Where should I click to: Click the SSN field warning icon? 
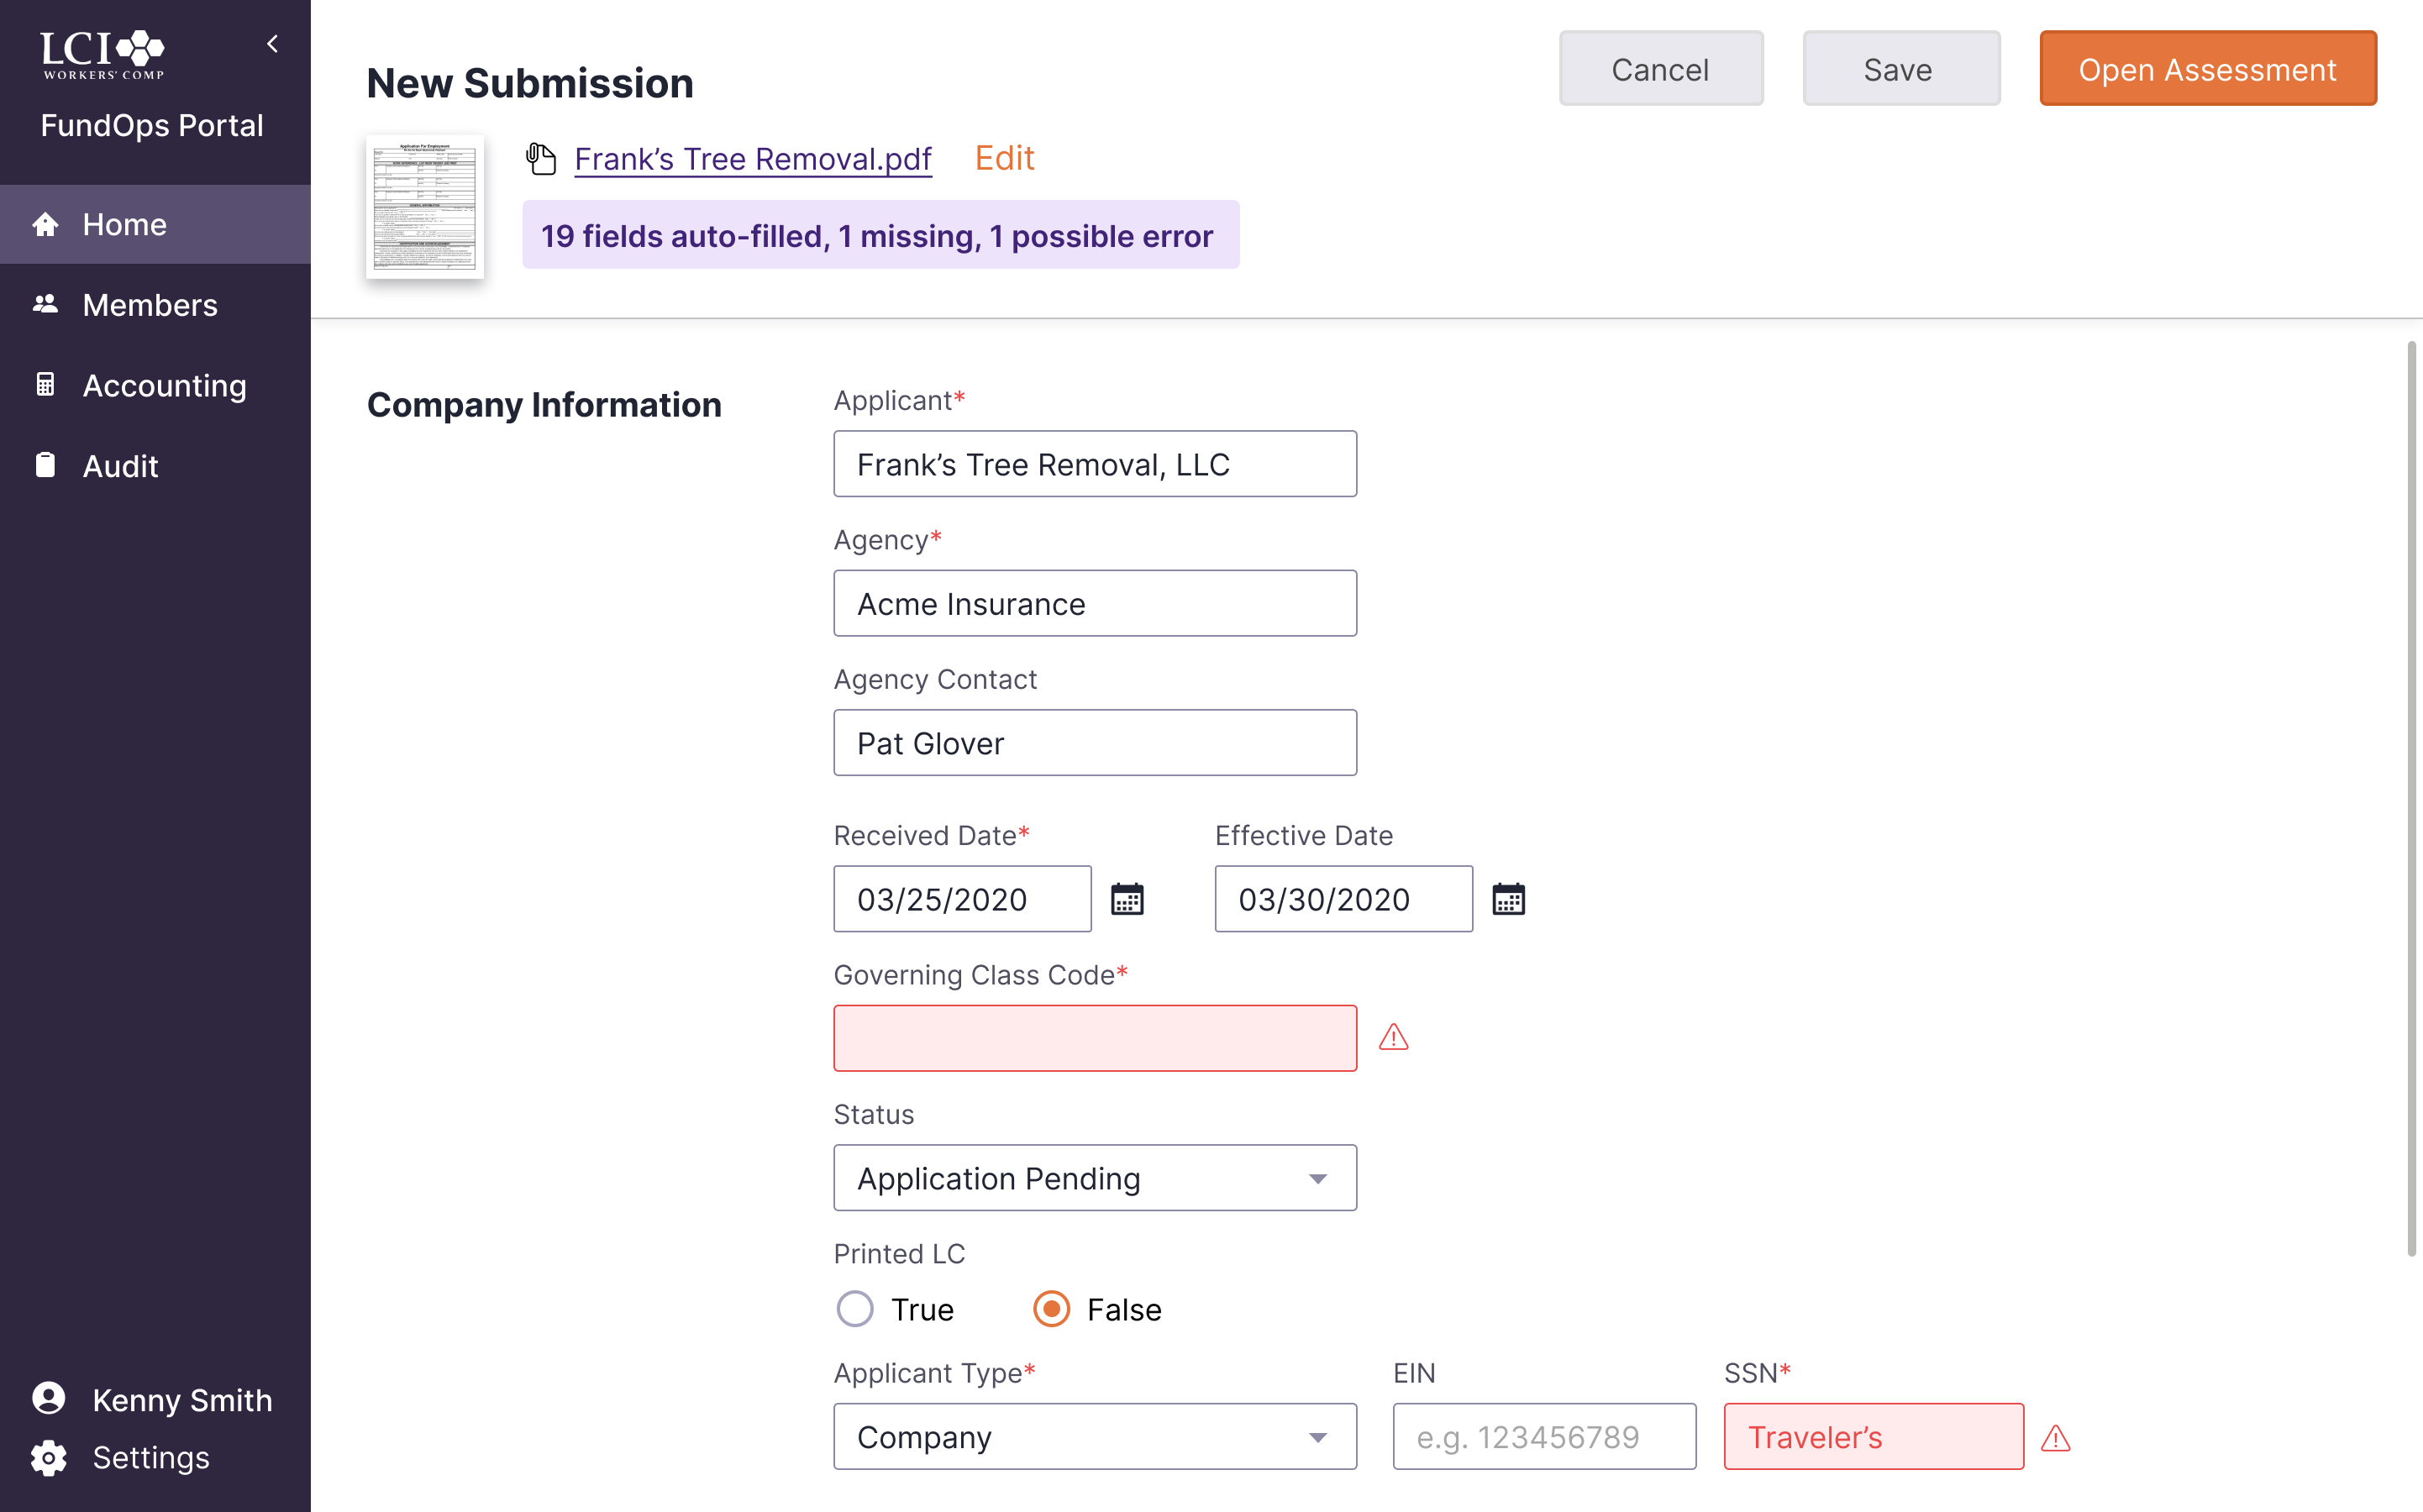[2055, 1438]
